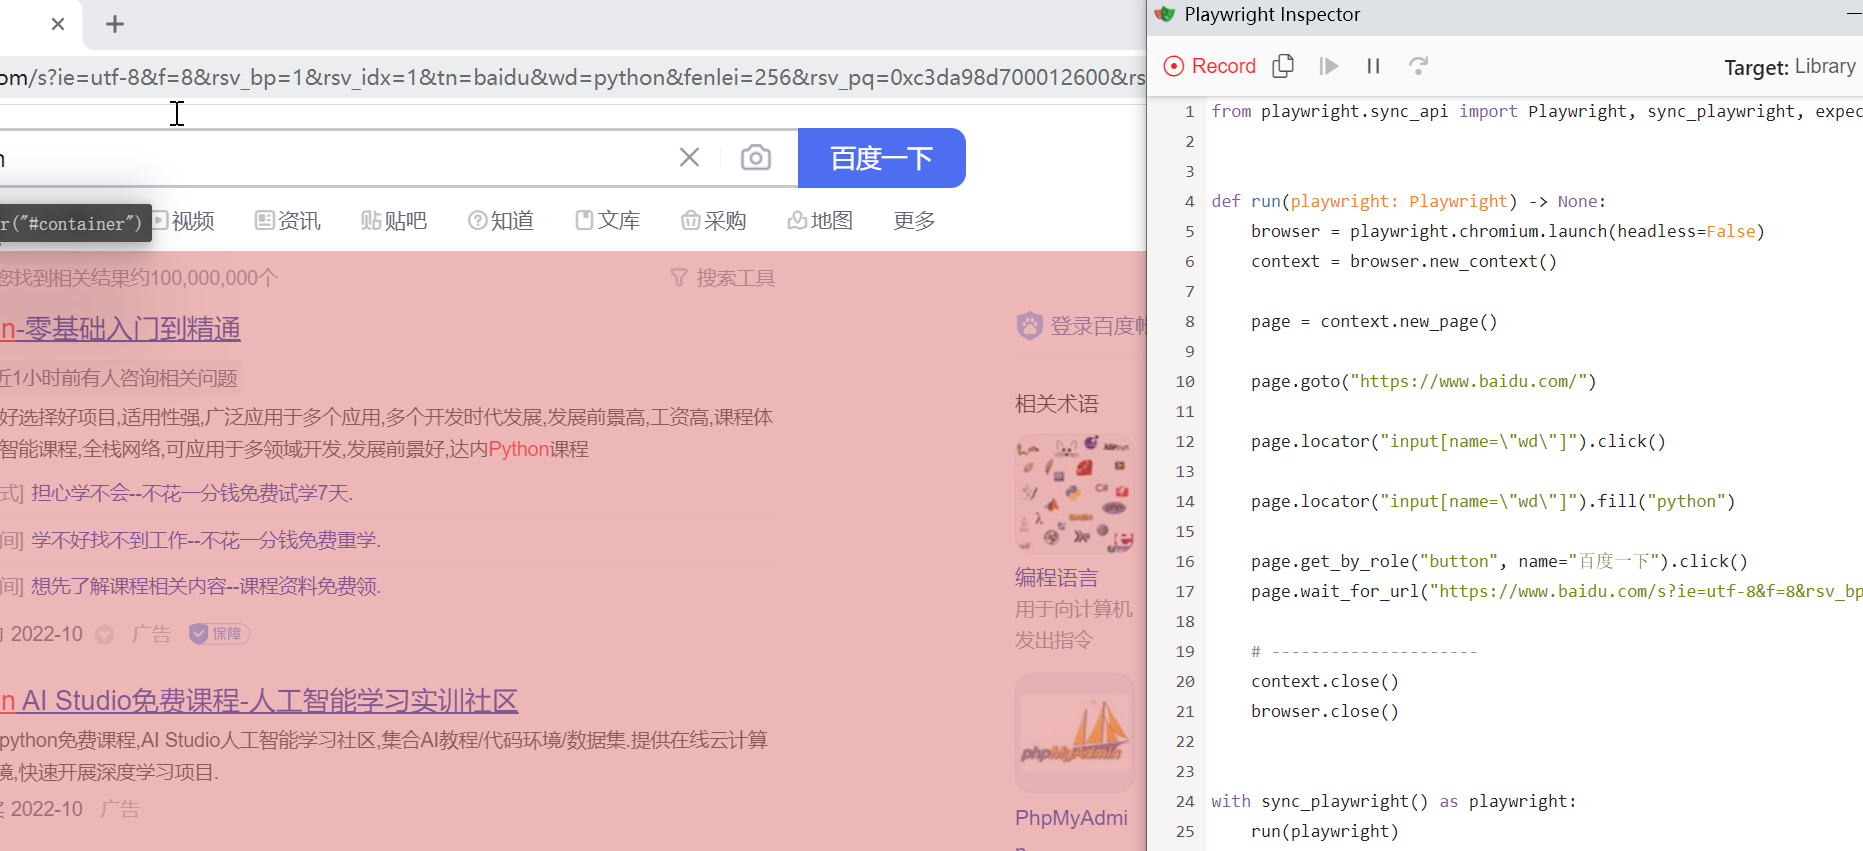1863x851 pixels.
Task: Click the browser address bar URL
Action: [572, 77]
